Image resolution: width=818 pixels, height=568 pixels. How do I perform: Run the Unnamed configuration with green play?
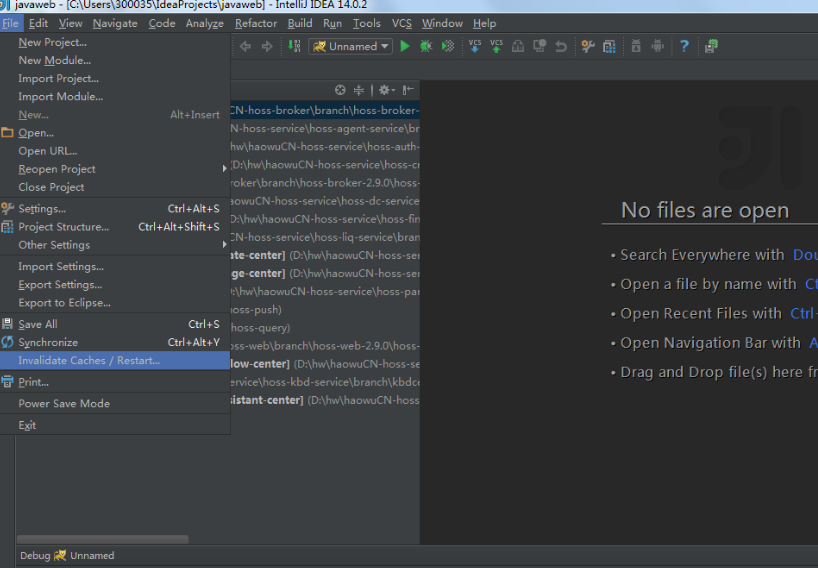tap(405, 46)
